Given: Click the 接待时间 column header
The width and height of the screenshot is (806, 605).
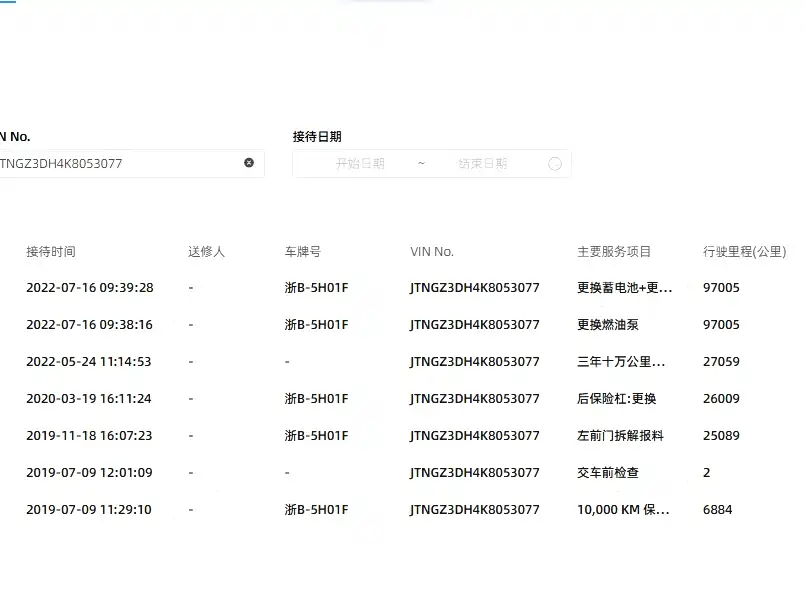Looking at the screenshot, I should (51, 252).
